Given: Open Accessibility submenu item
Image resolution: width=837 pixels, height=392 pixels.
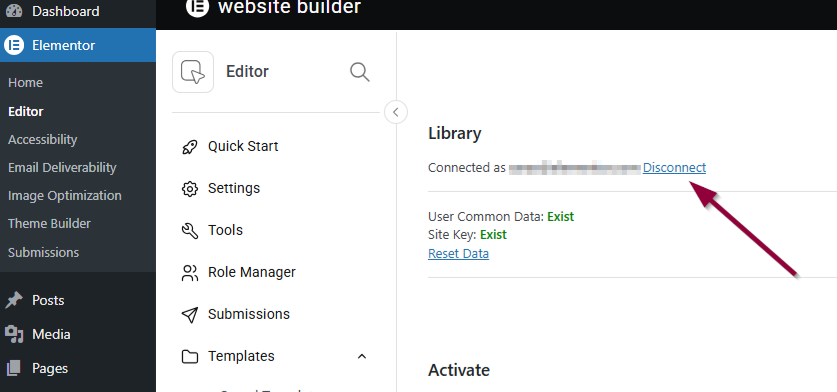Looking at the screenshot, I should click(43, 139).
